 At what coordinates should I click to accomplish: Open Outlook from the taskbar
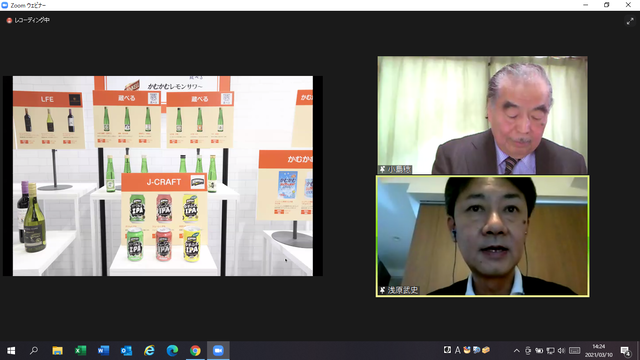point(126,351)
